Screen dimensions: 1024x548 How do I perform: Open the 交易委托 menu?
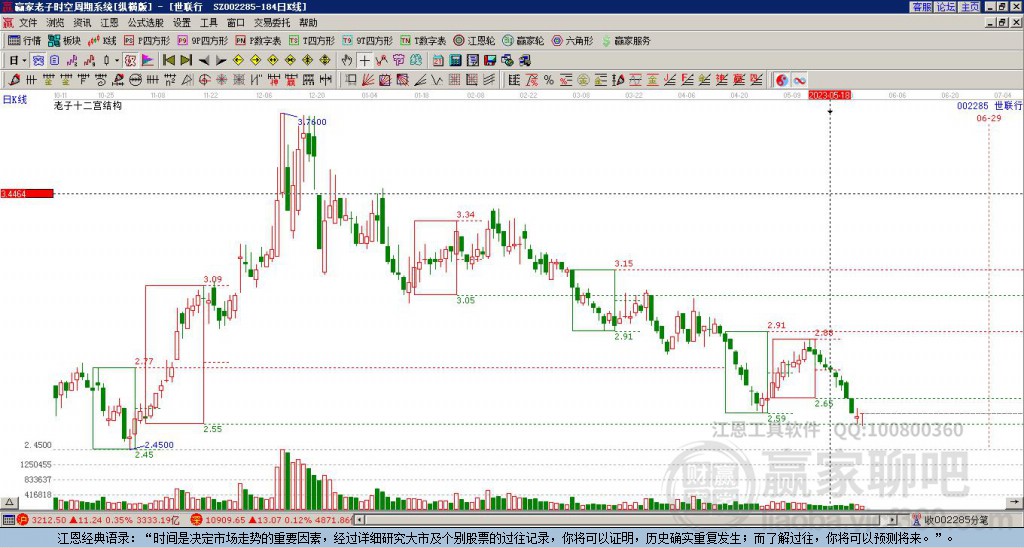[272, 23]
